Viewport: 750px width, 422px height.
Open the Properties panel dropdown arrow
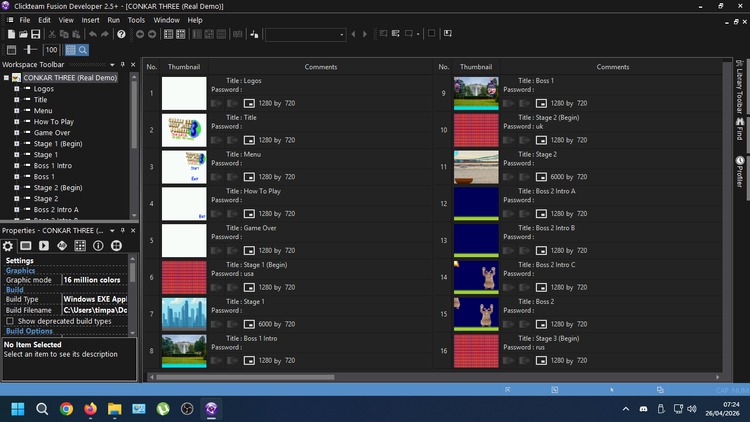112,231
